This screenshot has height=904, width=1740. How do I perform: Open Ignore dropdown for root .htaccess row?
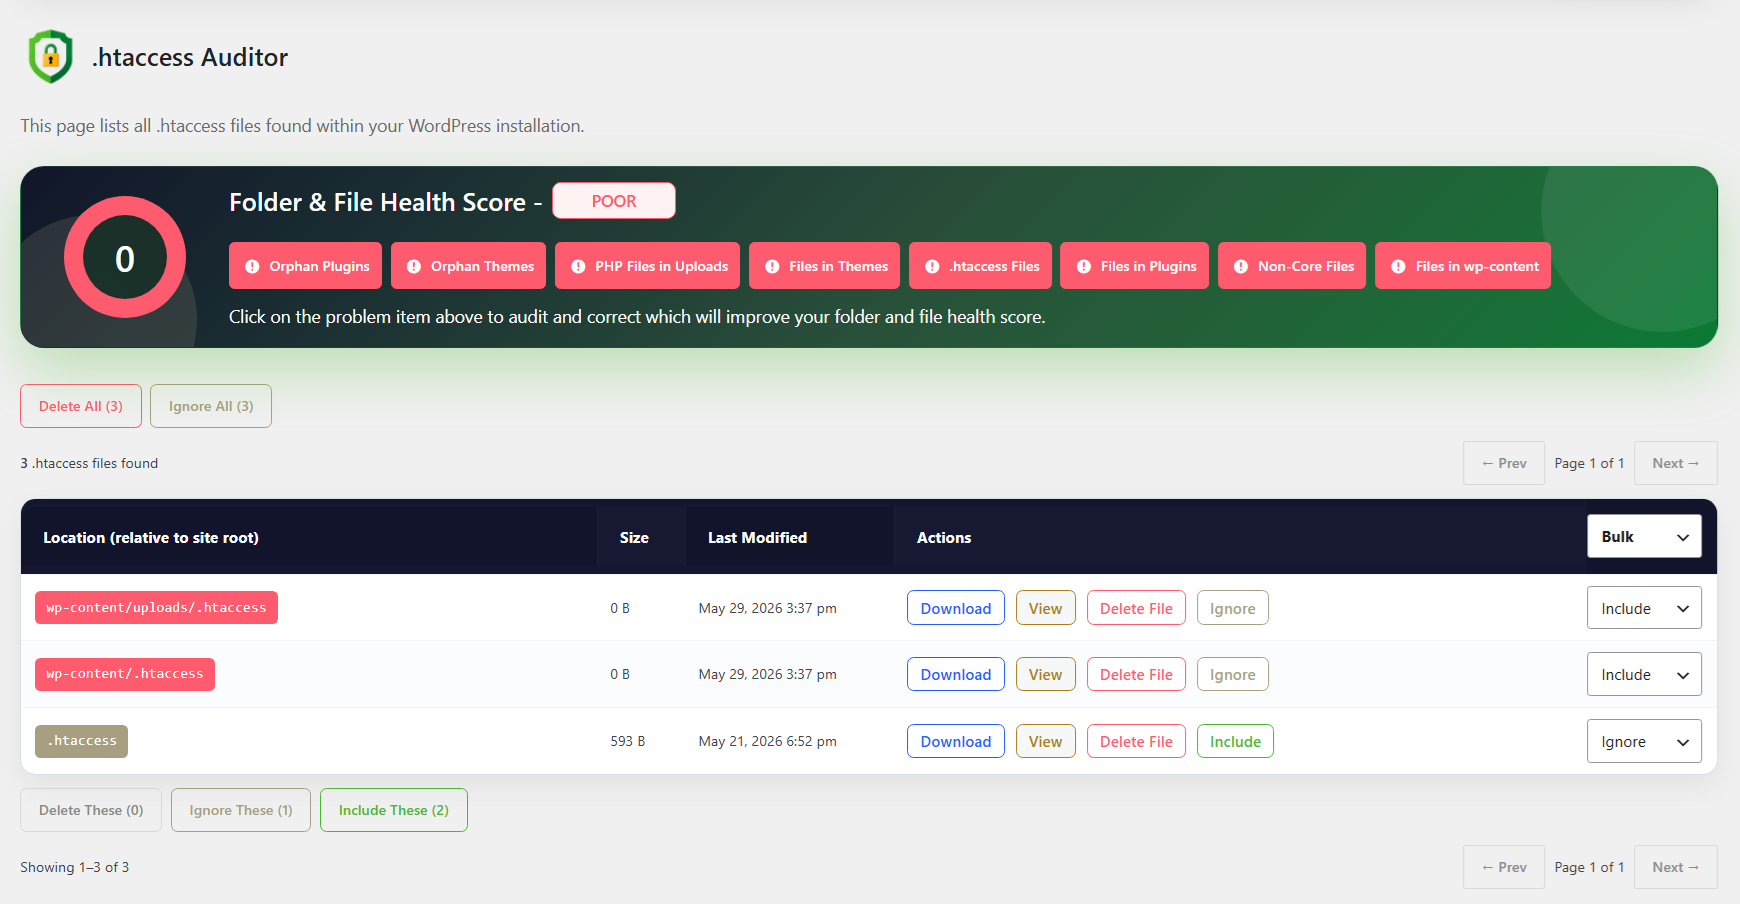1644,742
